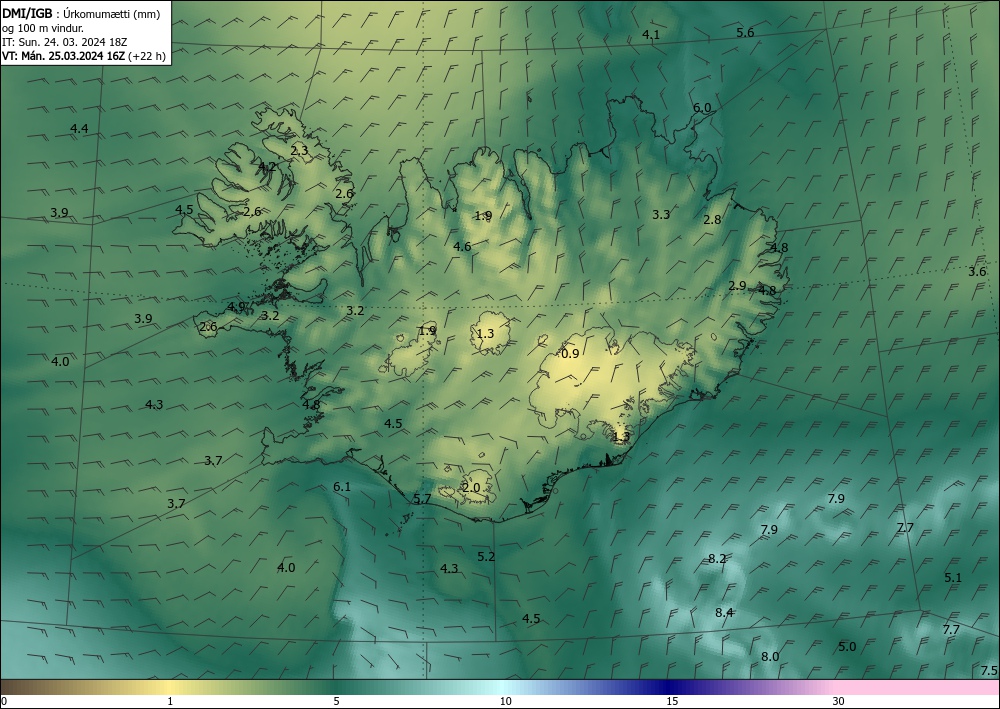
Task: Click the "og 100 m vindur." subtitle line
Action: click(43, 27)
